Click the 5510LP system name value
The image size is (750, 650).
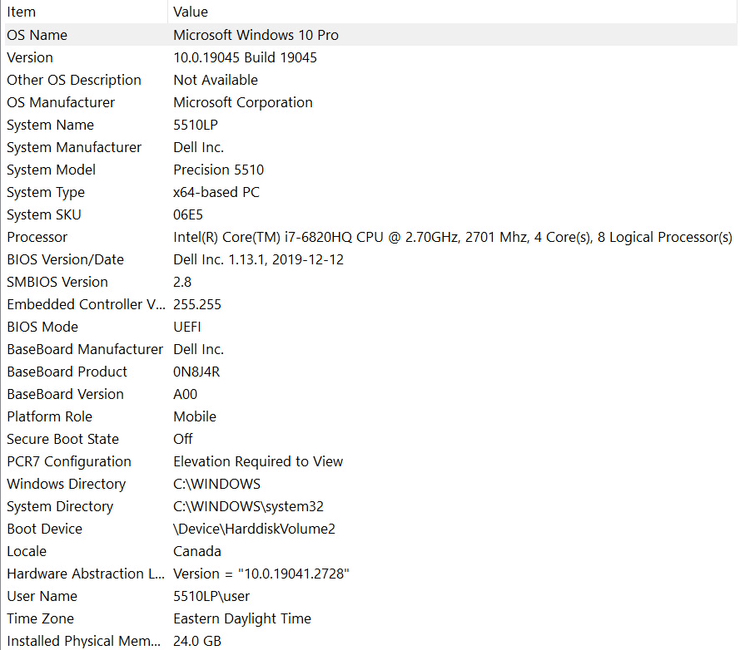click(x=196, y=125)
